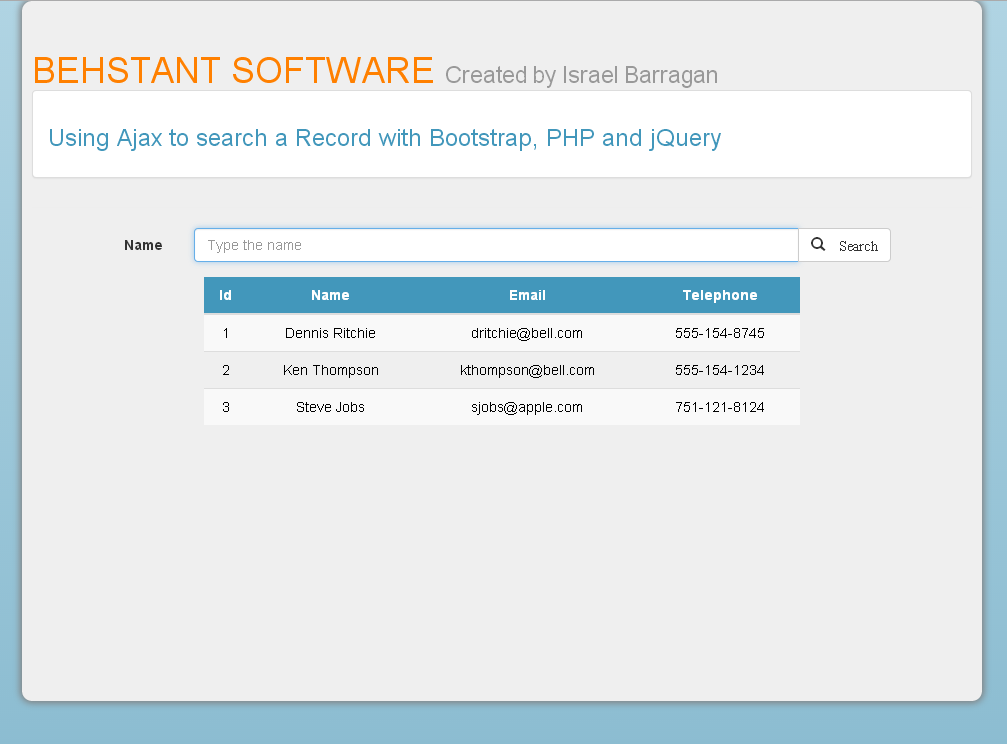Select the id cell '1'

click(225, 333)
